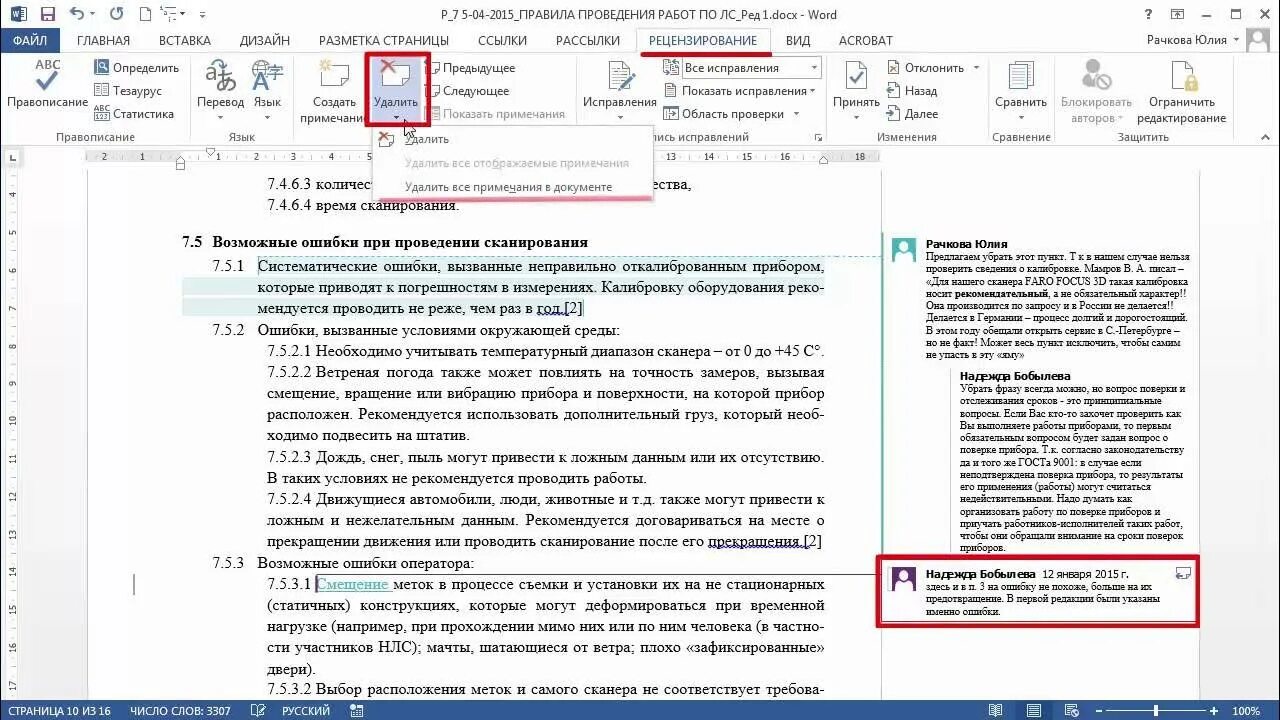Screen dimensions: 1280x720
Task: Click the Правописание spelling check icon
Action: point(46,77)
